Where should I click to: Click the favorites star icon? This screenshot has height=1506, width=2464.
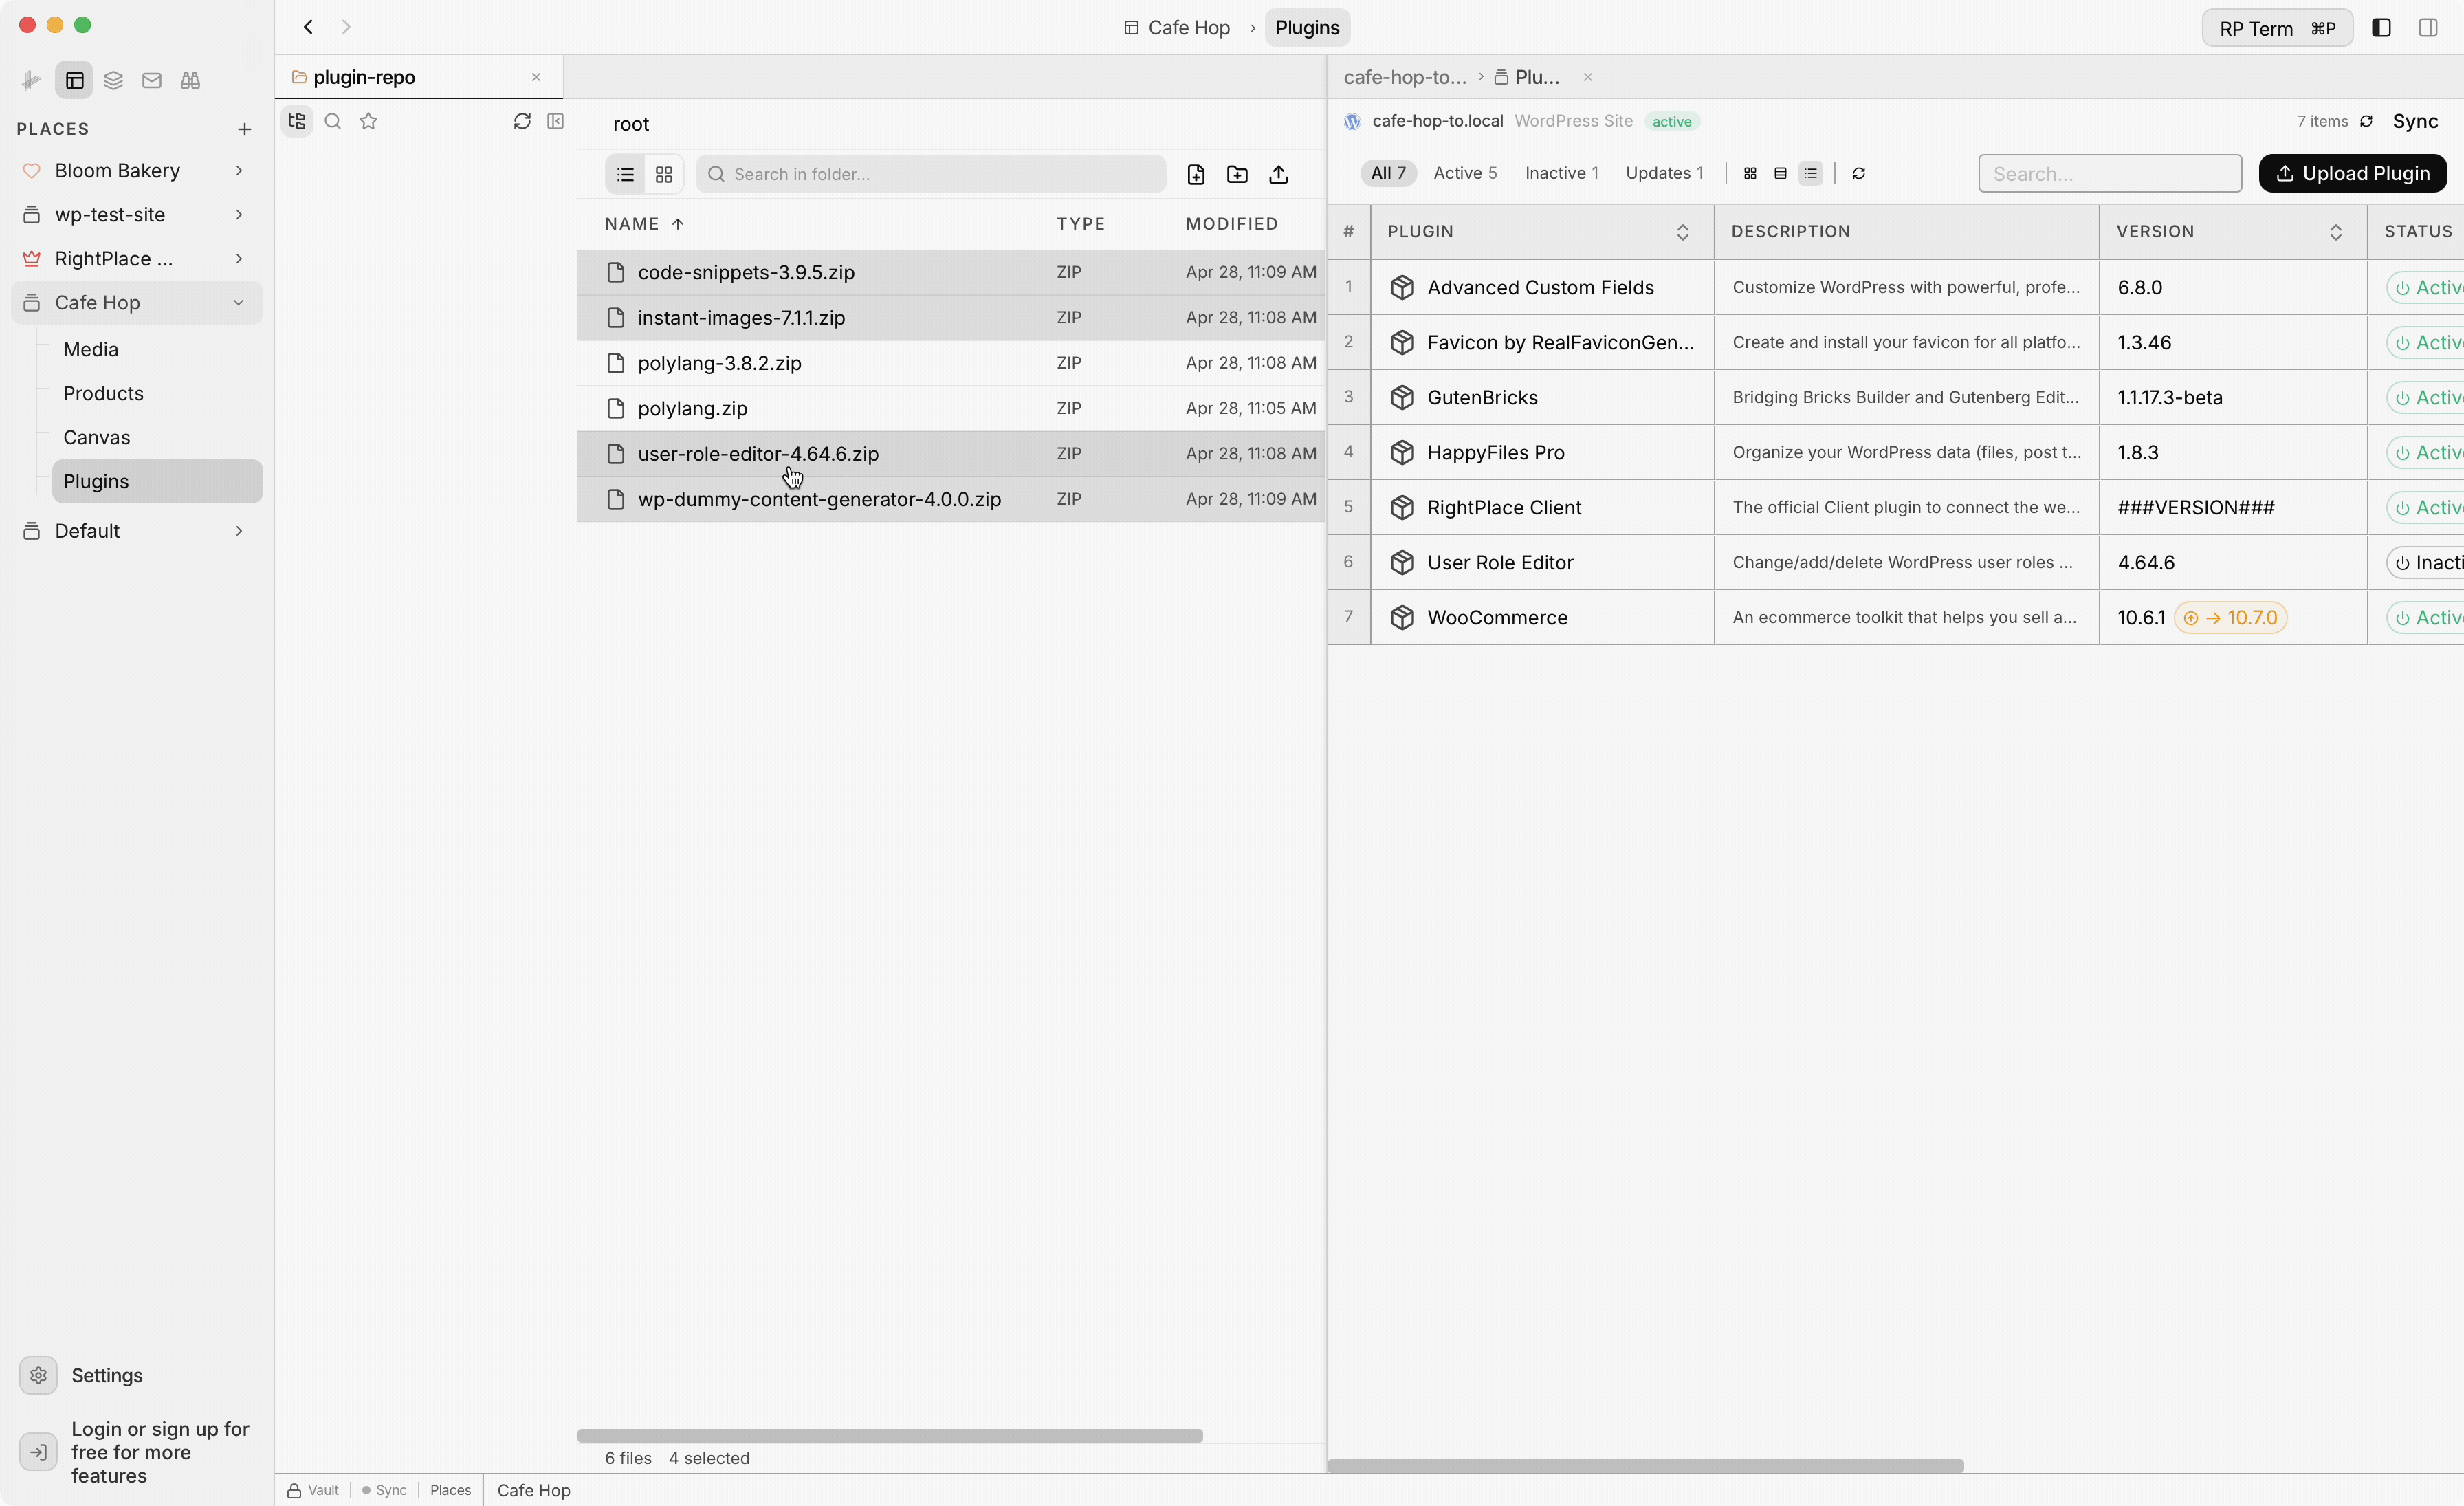click(369, 121)
